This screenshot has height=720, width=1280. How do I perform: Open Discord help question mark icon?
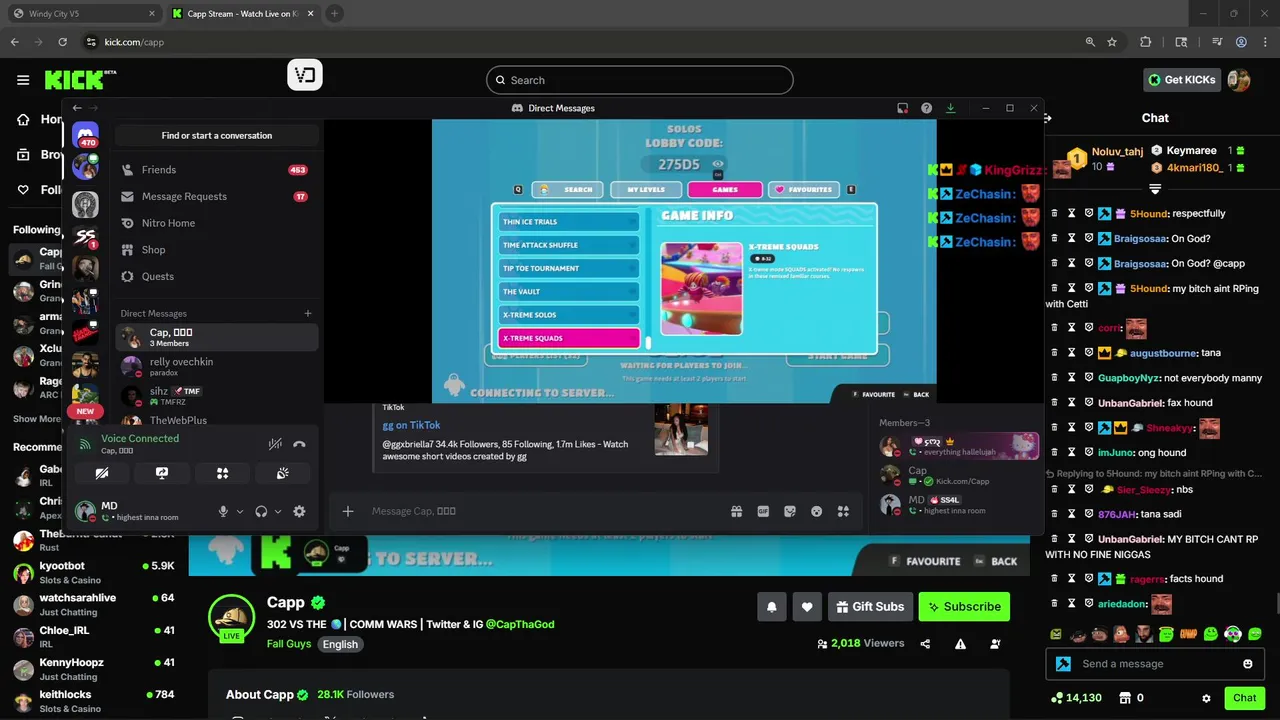(x=927, y=108)
